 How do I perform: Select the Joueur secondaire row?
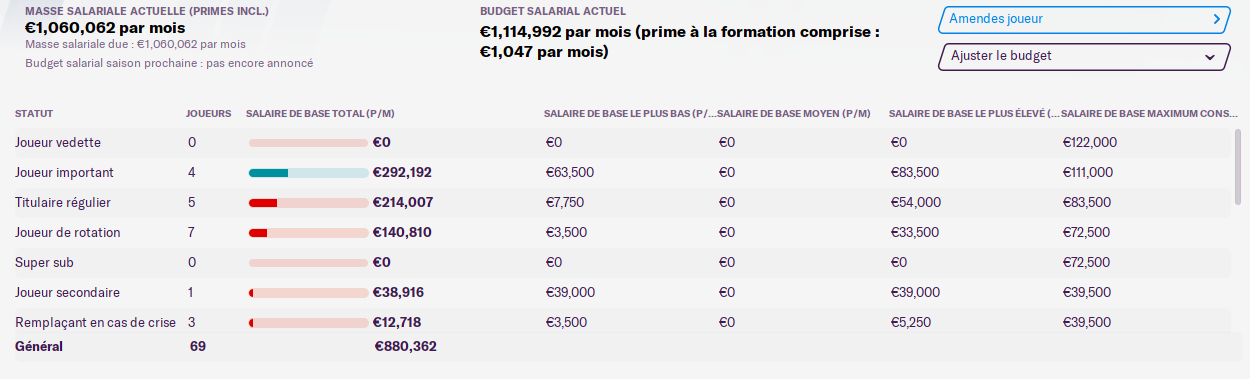620,293
